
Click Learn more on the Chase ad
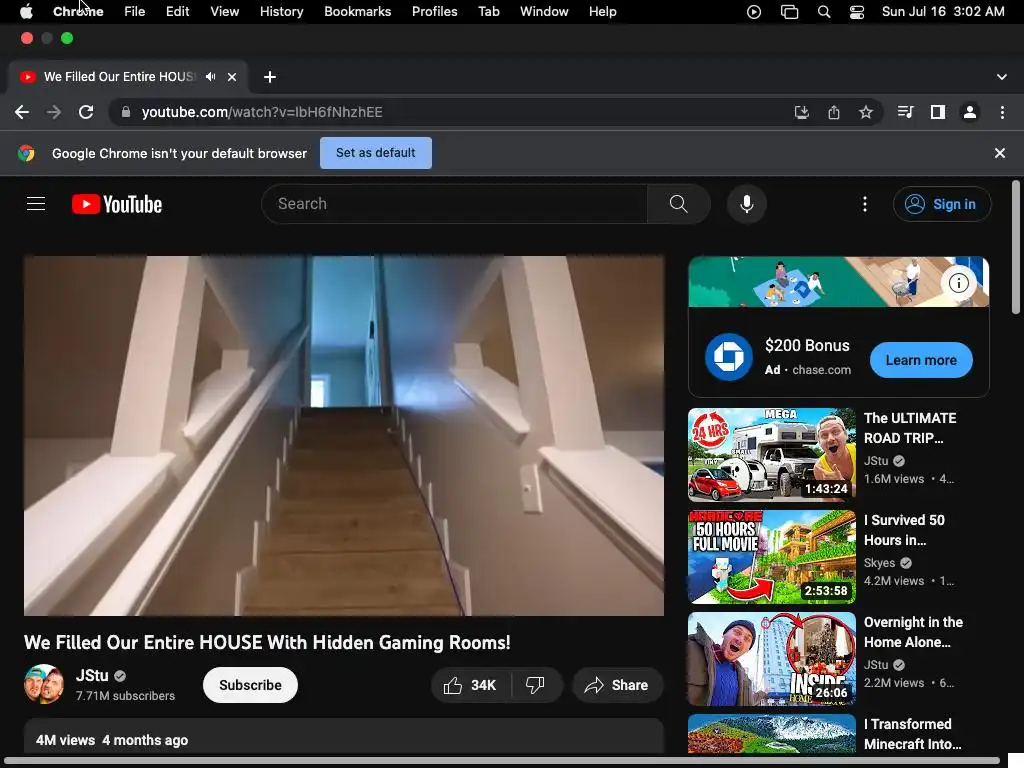tap(921, 360)
